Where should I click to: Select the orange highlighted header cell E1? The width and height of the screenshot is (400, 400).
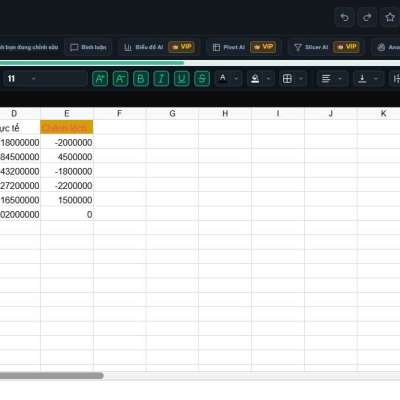coord(67,127)
